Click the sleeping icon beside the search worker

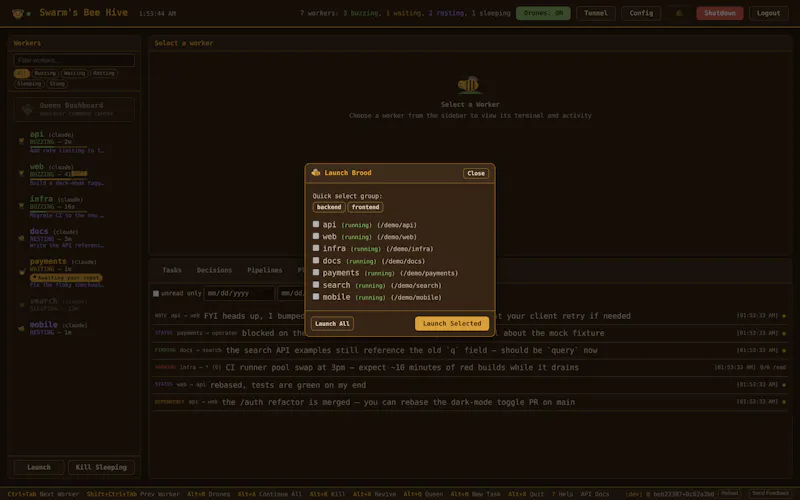pyautogui.click(x=21, y=305)
